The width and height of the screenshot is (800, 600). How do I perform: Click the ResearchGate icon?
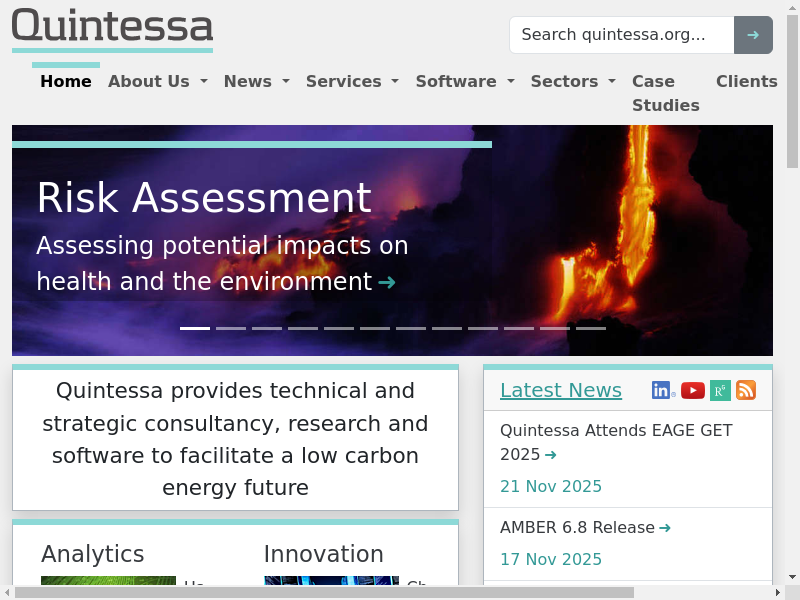click(x=720, y=390)
